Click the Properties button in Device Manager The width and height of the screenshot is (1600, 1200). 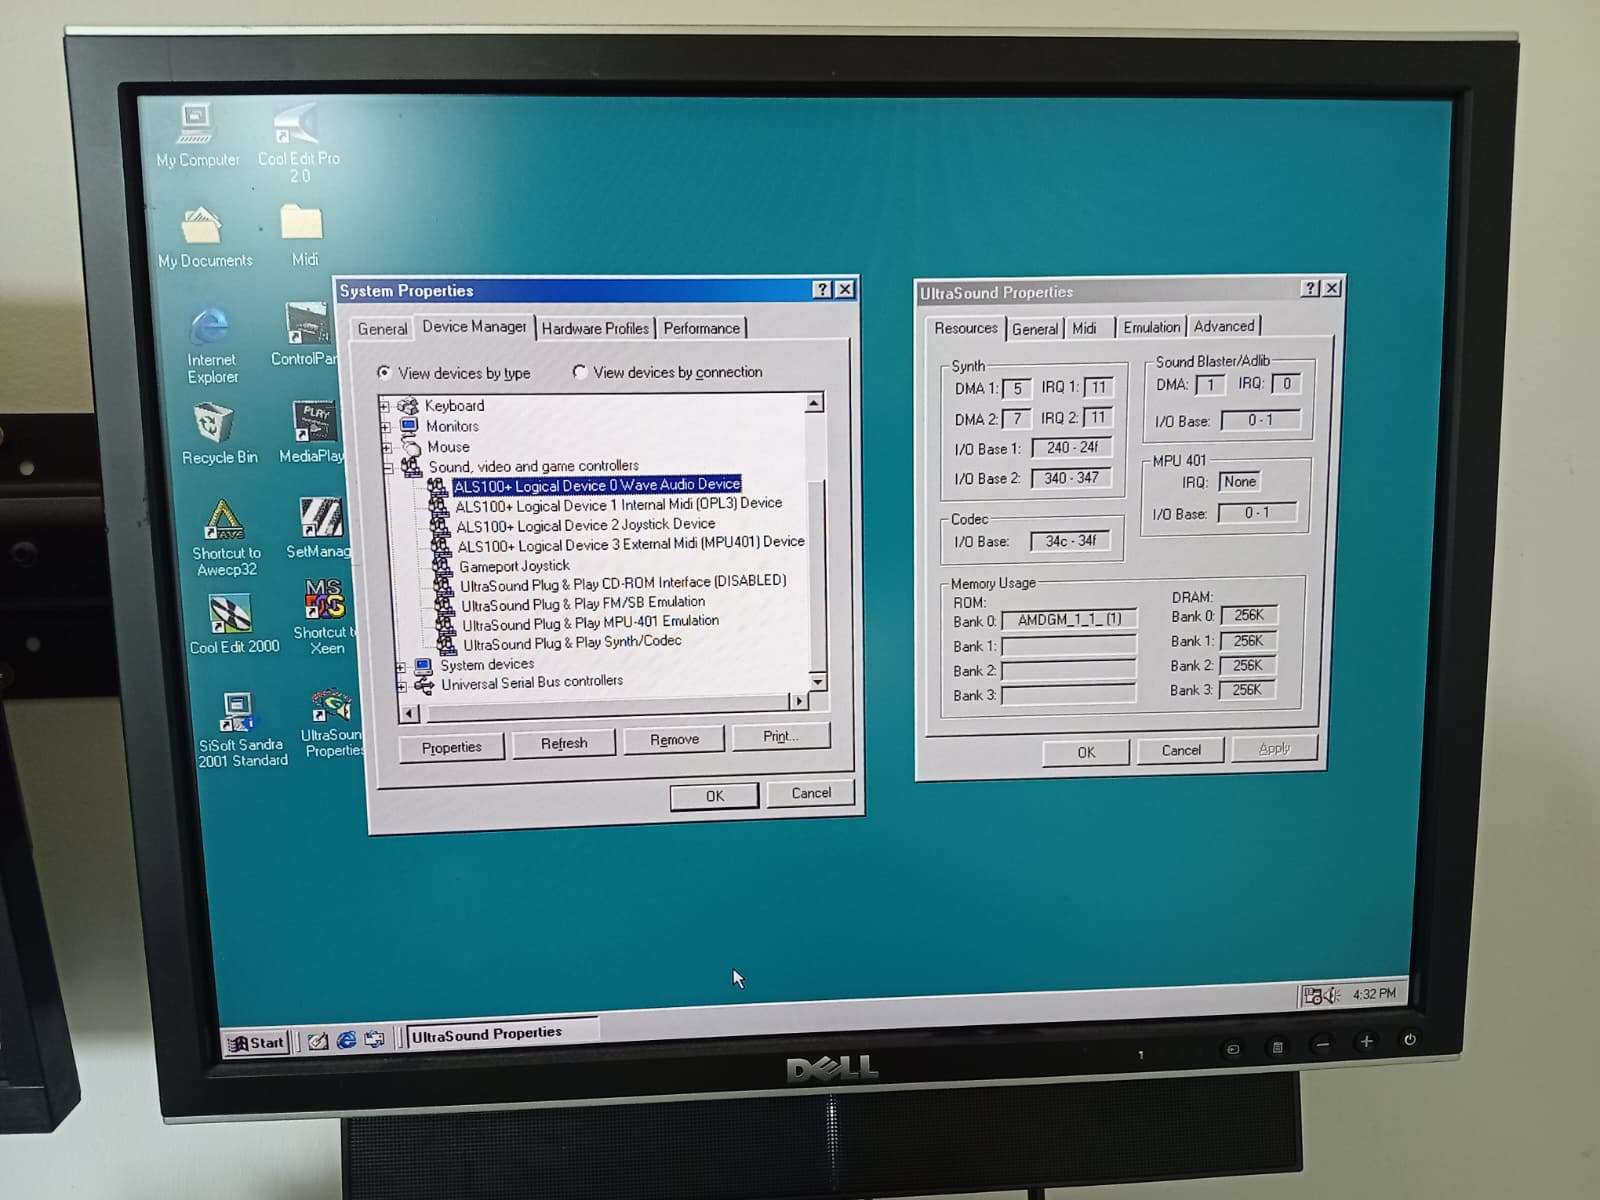click(451, 747)
